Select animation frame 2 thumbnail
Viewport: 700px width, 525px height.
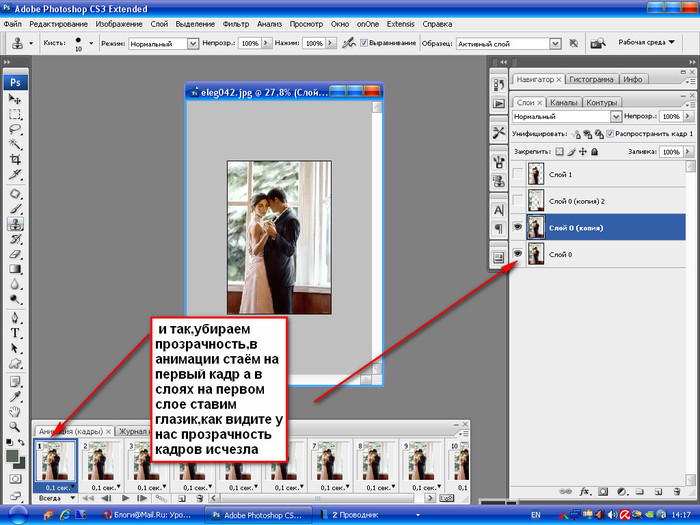point(101,462)
